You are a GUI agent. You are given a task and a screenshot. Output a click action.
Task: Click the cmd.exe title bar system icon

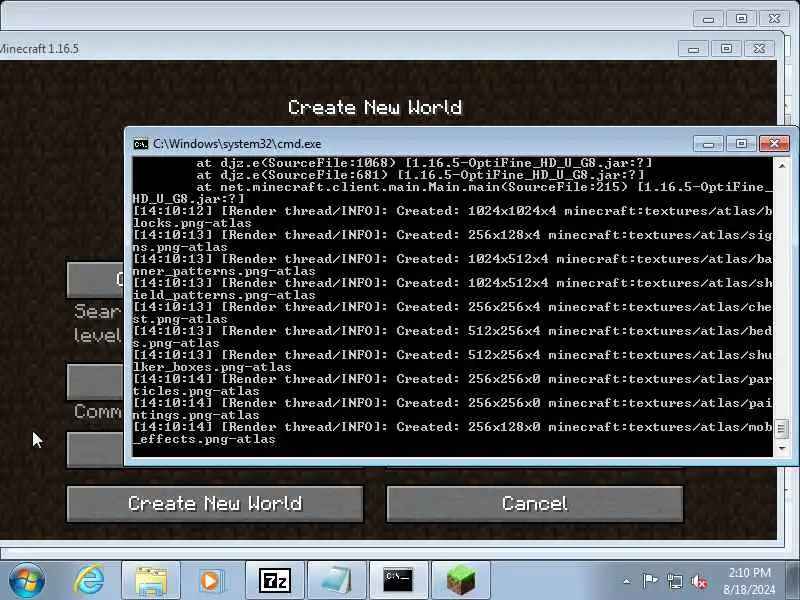[140, 144]
